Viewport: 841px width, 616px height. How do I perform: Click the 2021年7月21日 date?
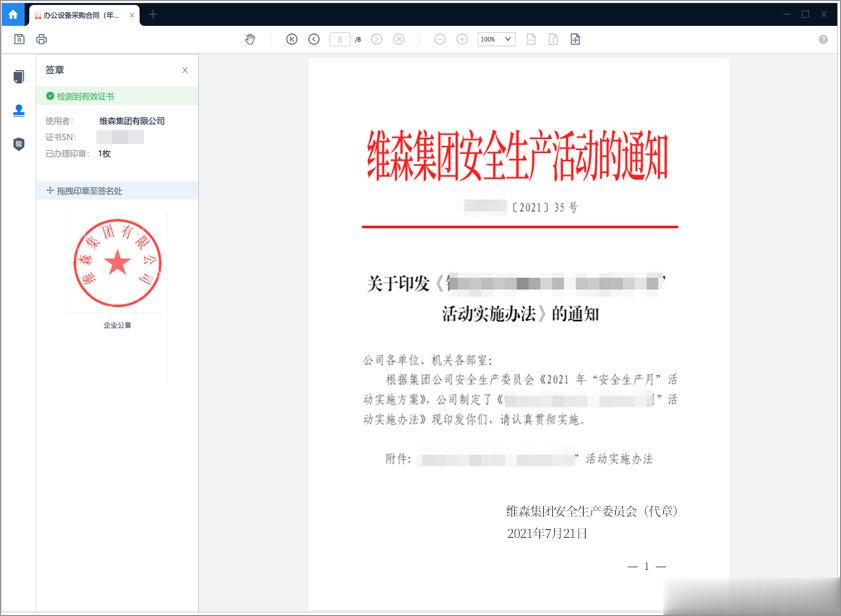[x=547, y=533]
